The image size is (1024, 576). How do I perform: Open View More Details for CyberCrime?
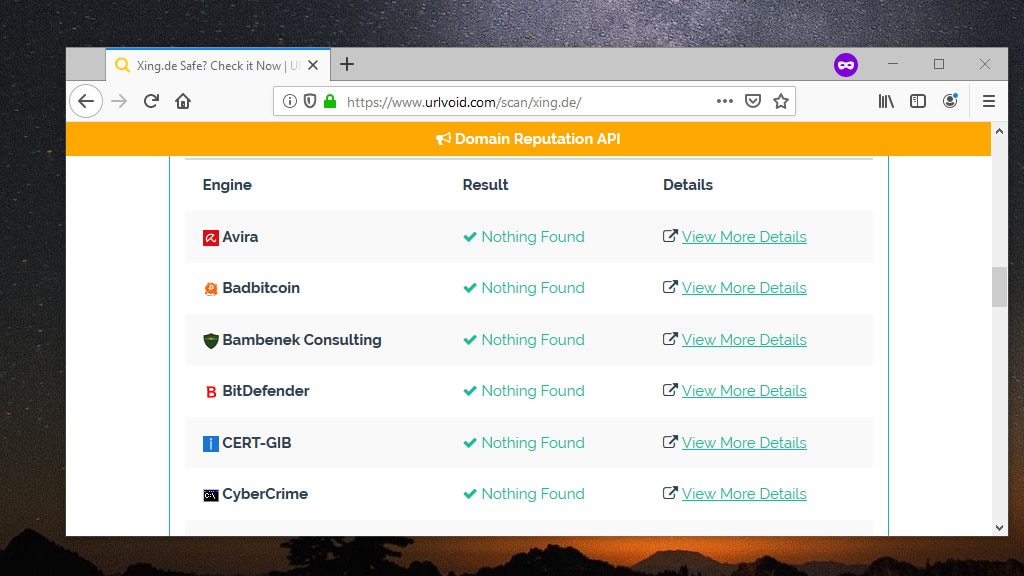[x=744, y=494]
